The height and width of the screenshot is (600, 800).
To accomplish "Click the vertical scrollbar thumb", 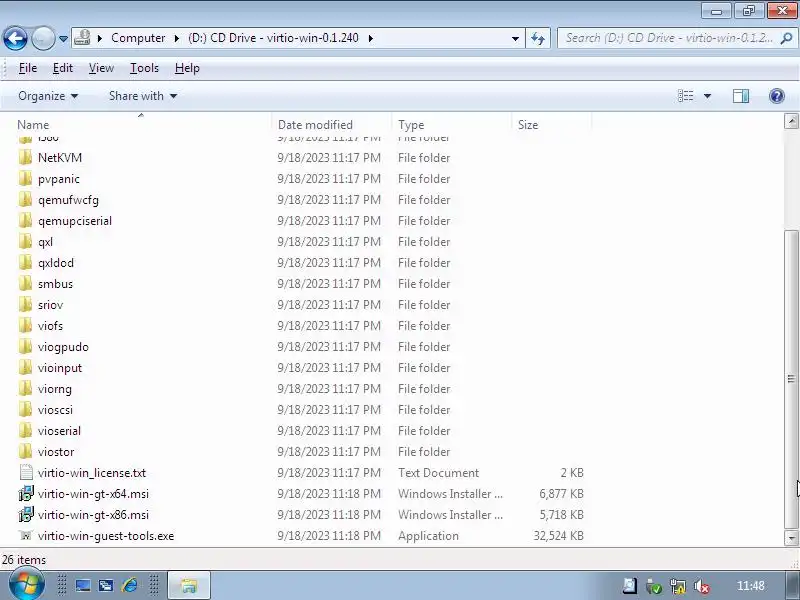I will point(791,380).
